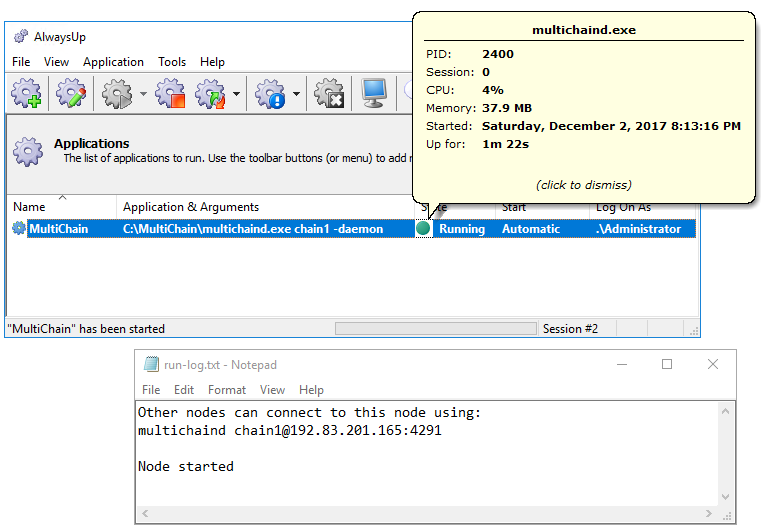Viewport: 764px width, 531px height.
Task: Maximize the run-log.txt Notepad window
Action: click(667, 364)
